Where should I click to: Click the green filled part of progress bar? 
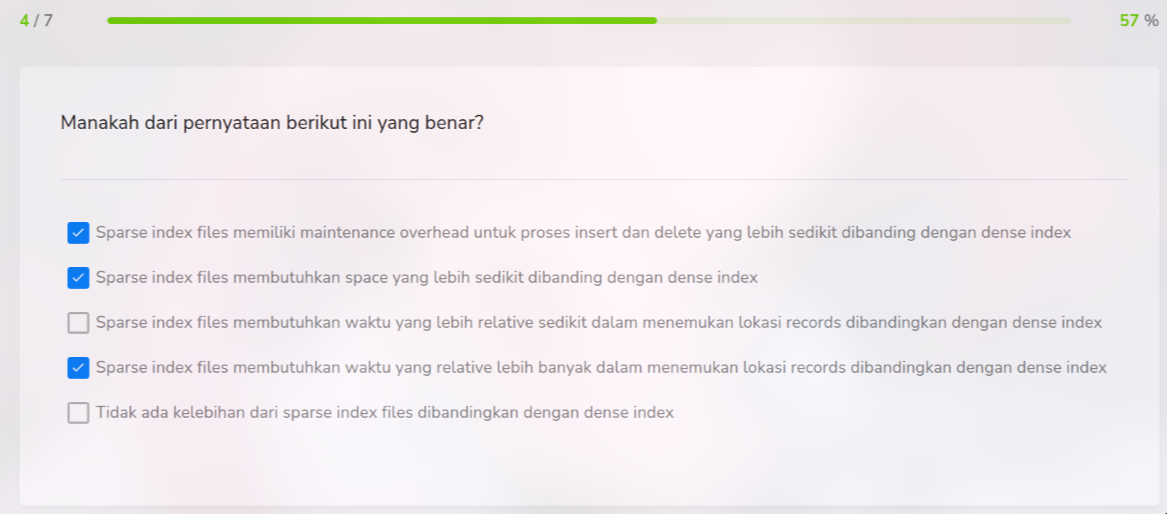[x=380, y=20]
